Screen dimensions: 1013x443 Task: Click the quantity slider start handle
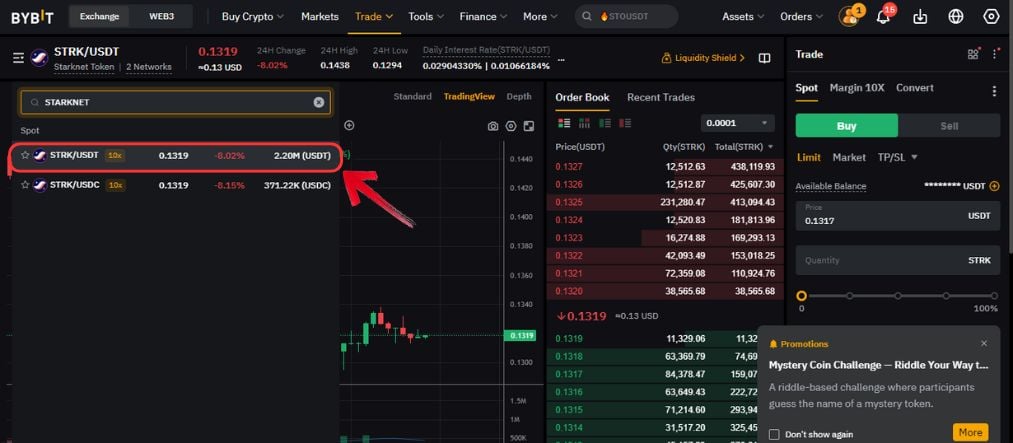click(x=802, y=296)
